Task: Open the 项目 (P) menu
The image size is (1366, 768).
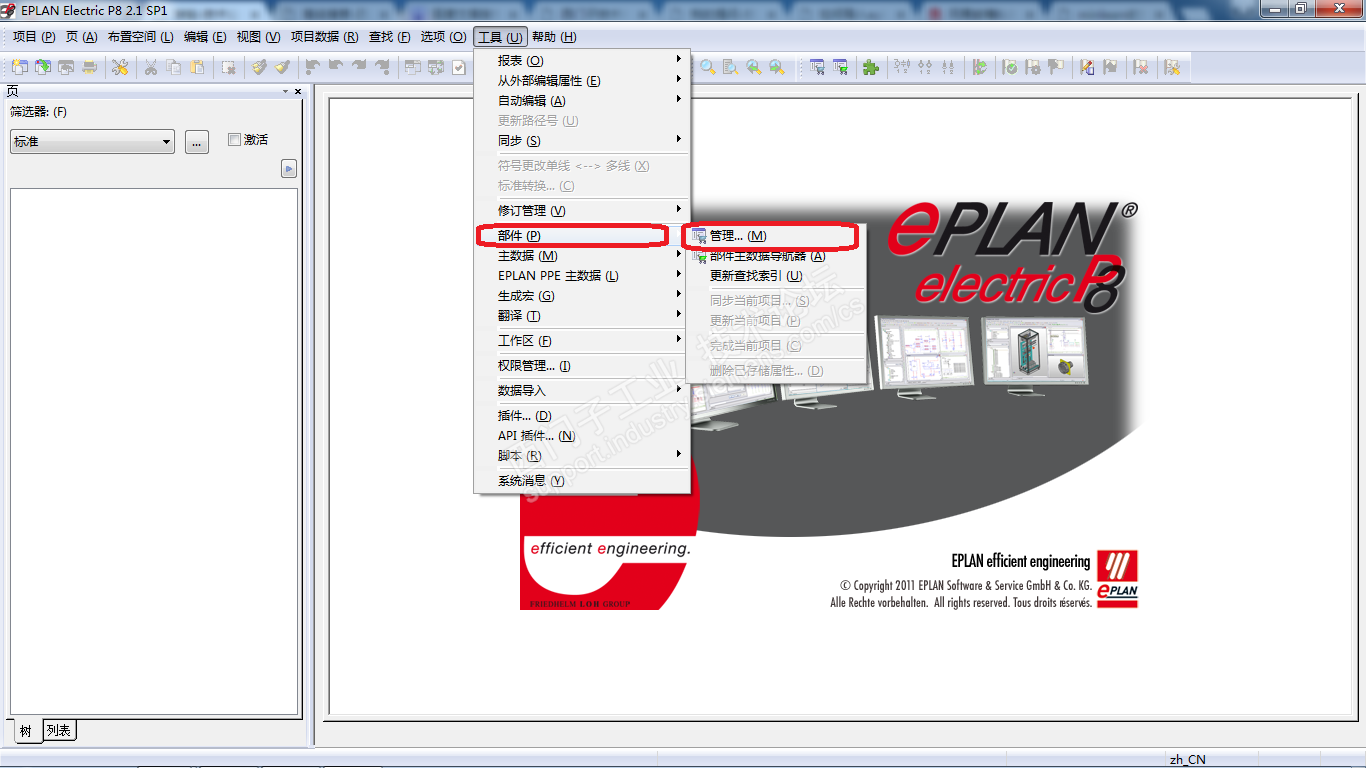Action: [x=34, y=37]
